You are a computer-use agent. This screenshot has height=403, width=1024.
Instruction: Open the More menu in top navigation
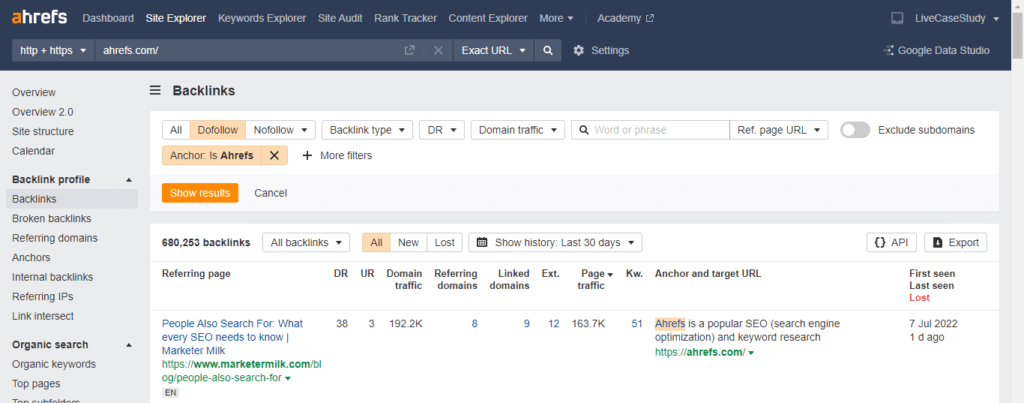coord(556,18)
